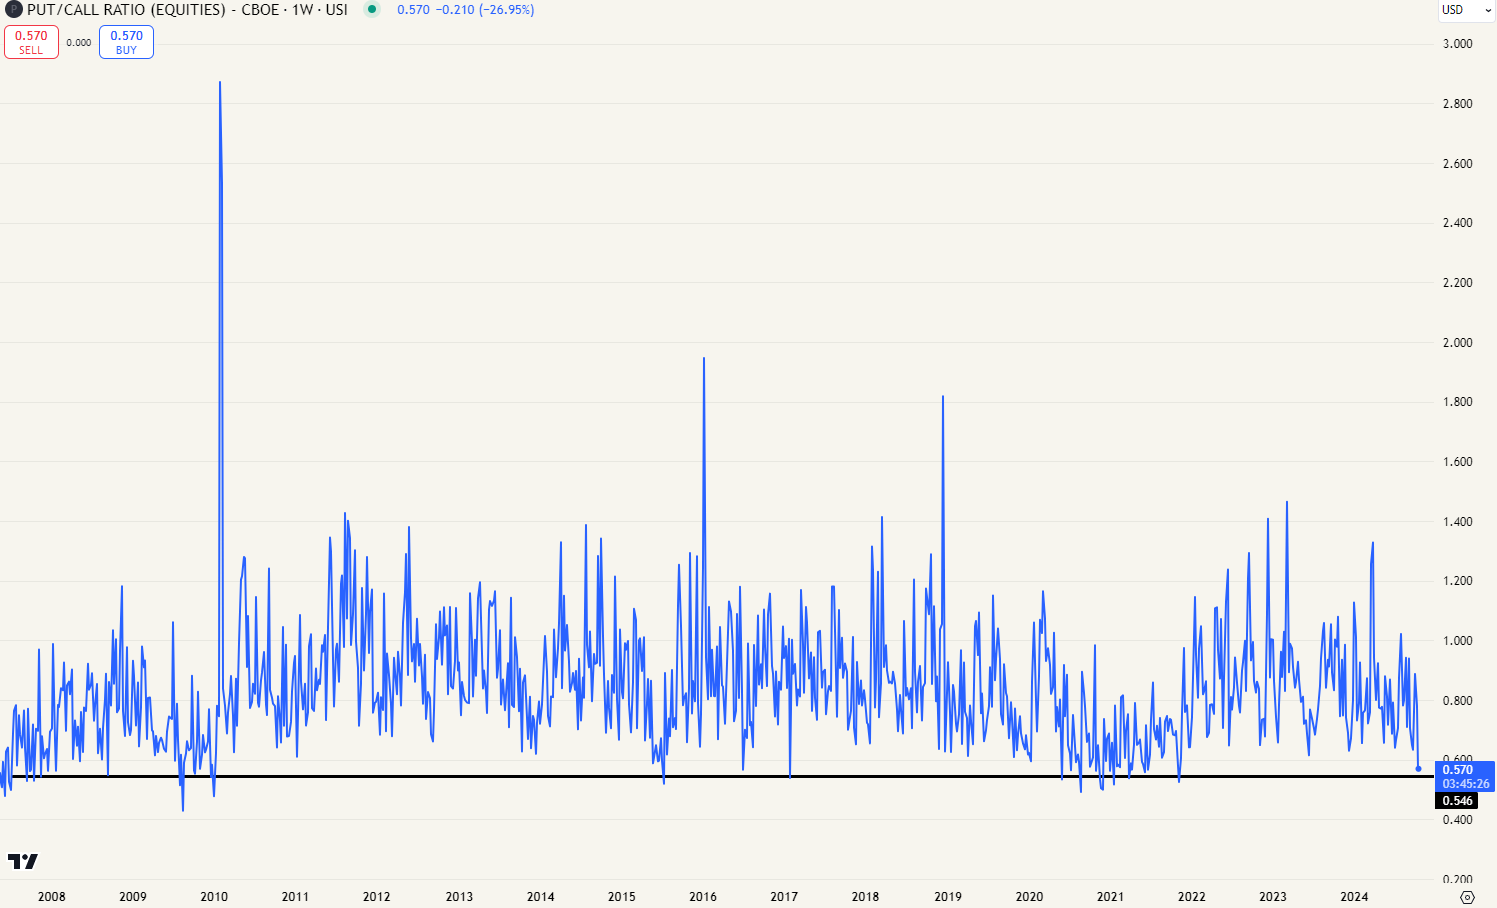Click the 0.546 horizontal line price label
1497x908 pixels.
[1457, 801]
